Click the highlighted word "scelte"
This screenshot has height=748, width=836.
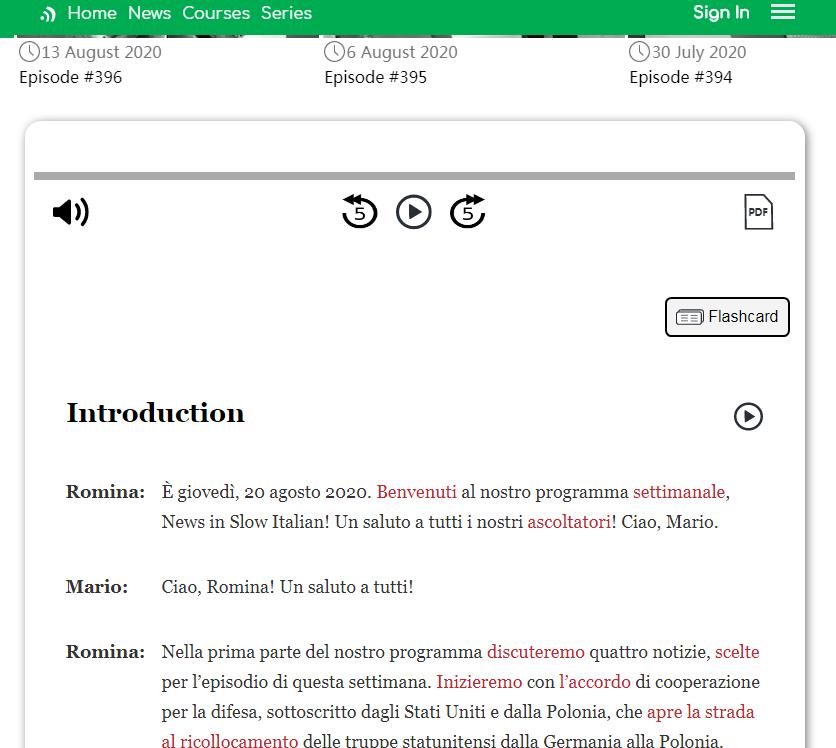point(737,652)
